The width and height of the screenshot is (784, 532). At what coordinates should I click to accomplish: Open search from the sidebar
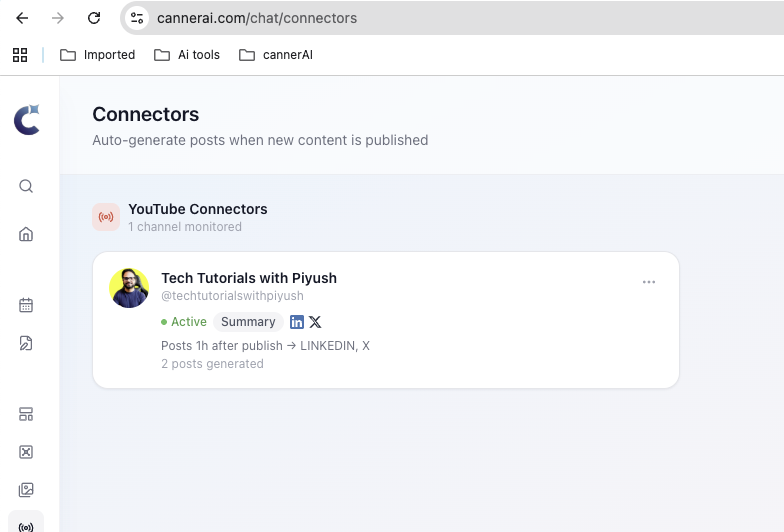[26, 186]
